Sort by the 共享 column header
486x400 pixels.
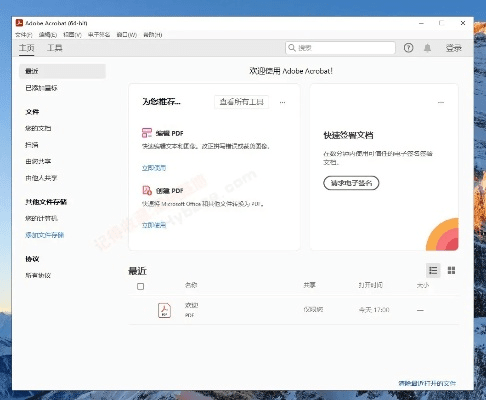(309, 285)
